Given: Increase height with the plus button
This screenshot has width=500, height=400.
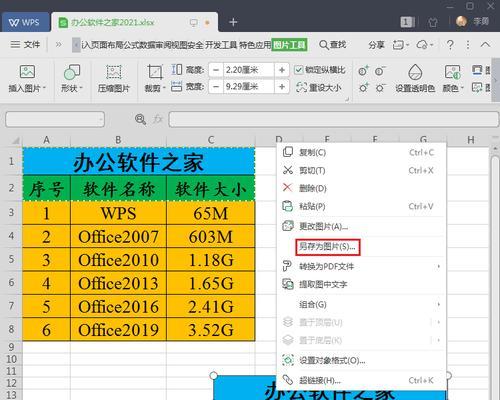Looking at the screenshot, I should 282,70.
